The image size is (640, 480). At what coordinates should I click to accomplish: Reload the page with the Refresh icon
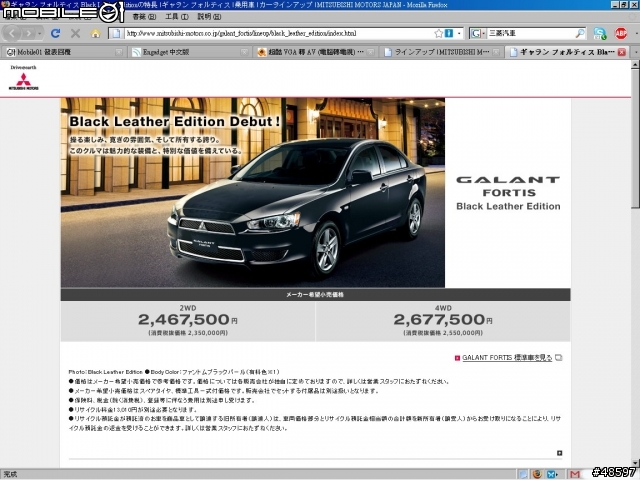[x=56, y=33]
